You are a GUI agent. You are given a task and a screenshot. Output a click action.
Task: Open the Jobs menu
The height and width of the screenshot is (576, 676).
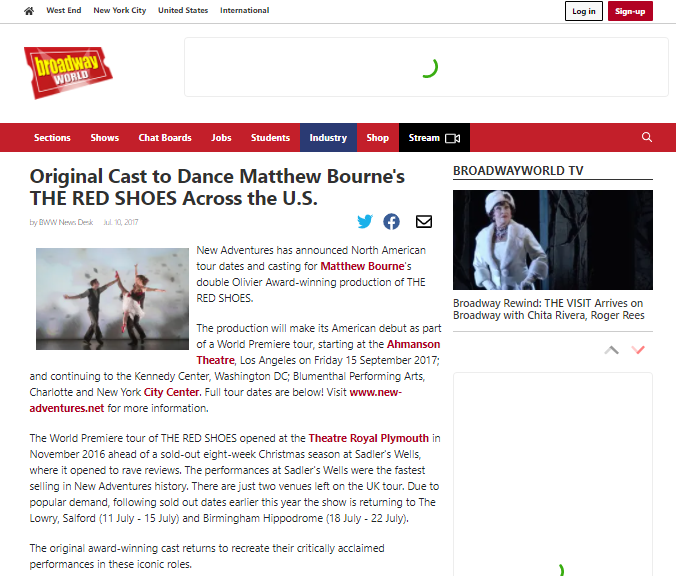tap(221, 138)
